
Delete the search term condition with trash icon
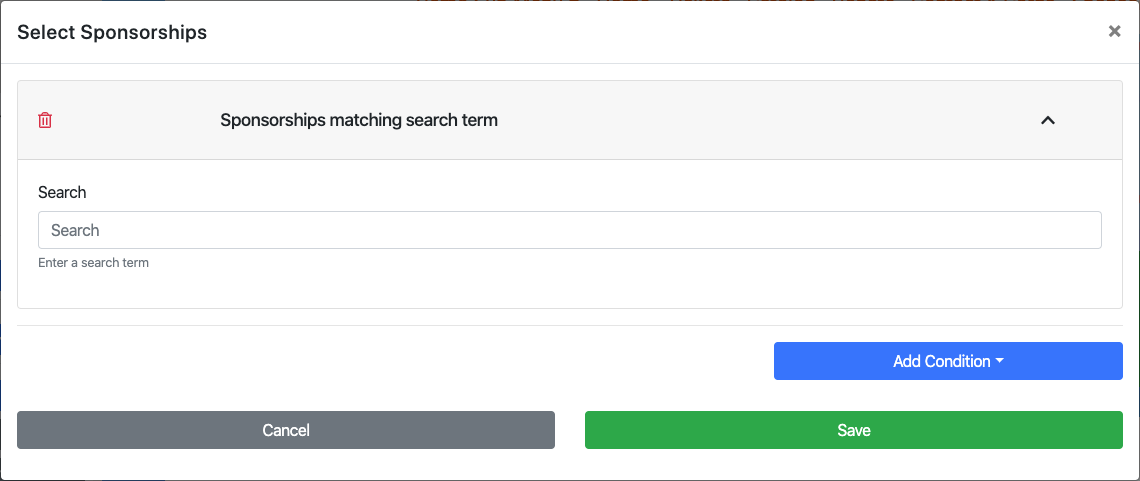point(45,120)
